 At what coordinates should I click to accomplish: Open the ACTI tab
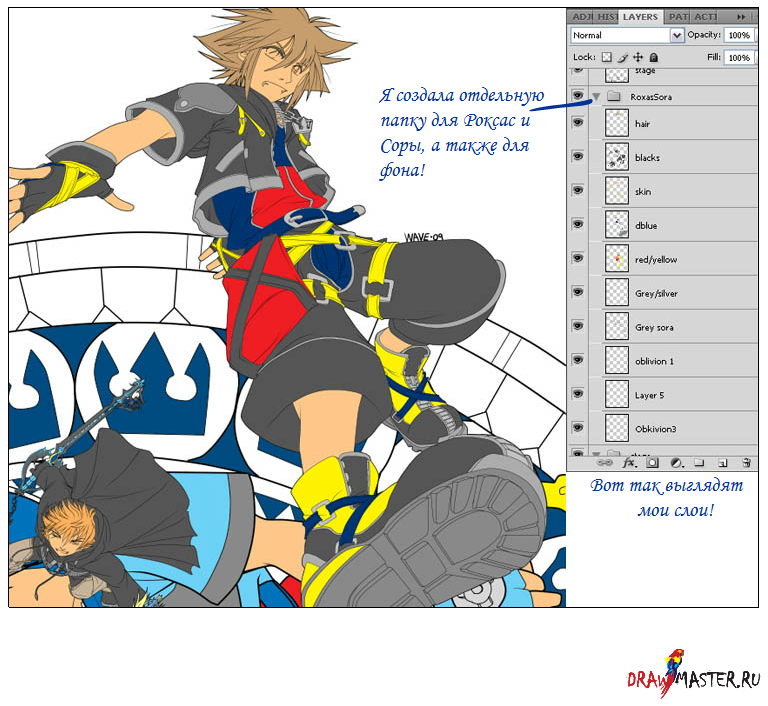click(705, 17)
